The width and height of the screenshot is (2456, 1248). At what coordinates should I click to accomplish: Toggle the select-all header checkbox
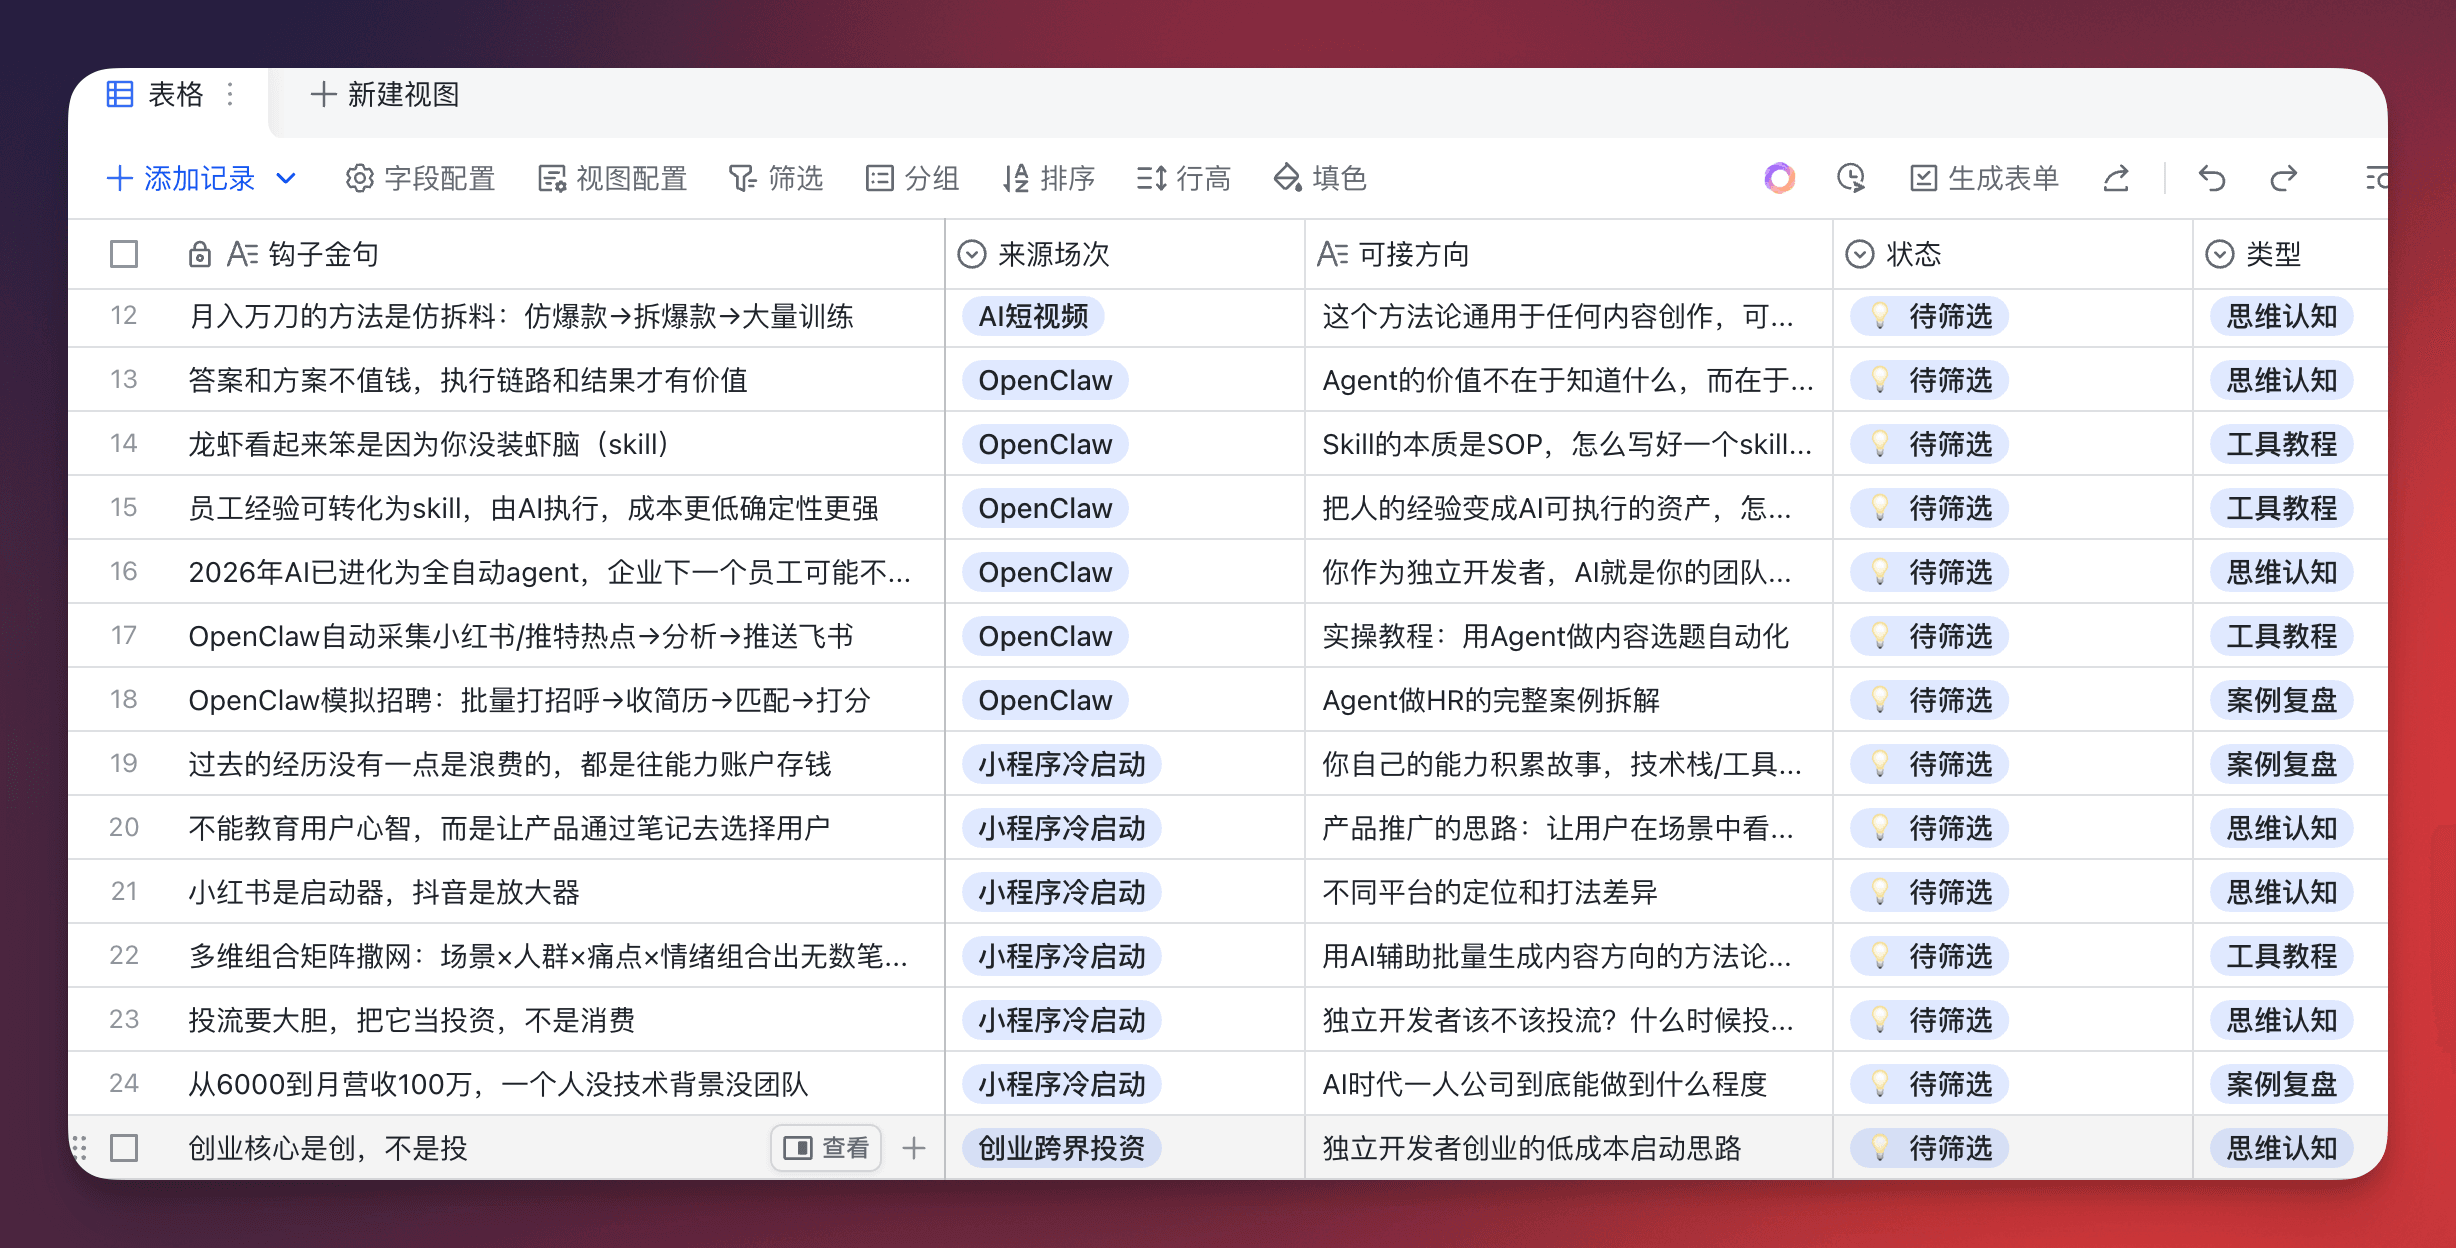pos(124,254)
